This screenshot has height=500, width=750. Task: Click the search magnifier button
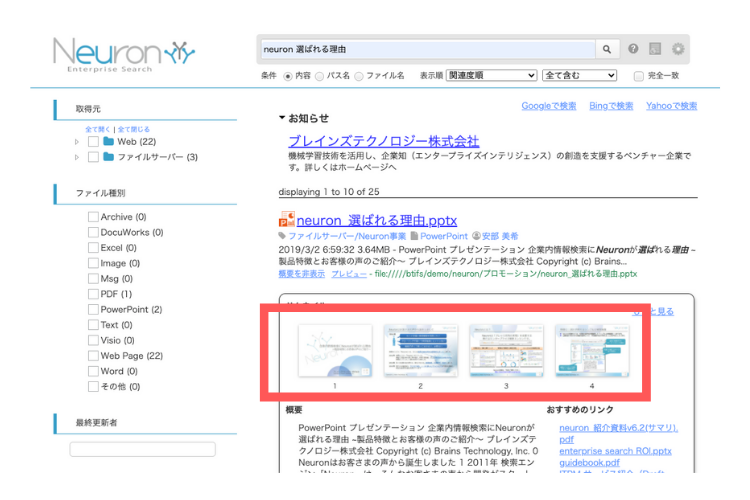pyautogui.click(x=607, y=49)
